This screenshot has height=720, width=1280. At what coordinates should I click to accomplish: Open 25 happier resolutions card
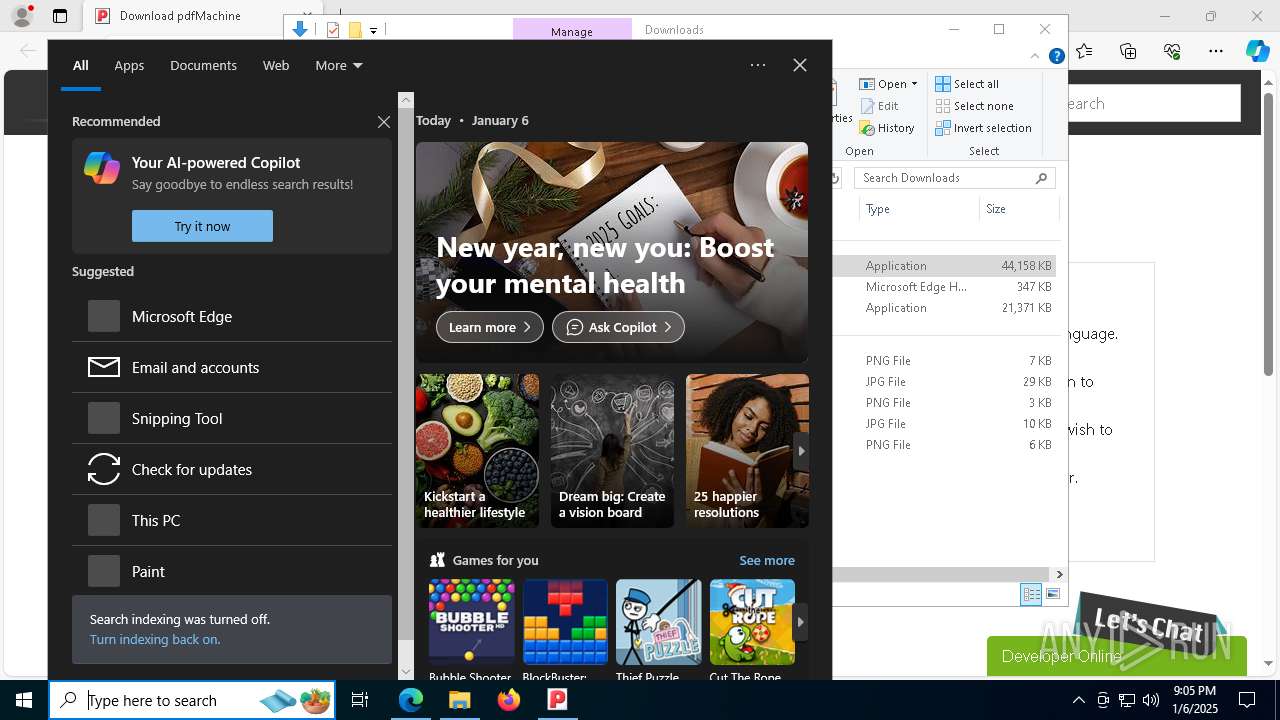pyautogui.click(x=747, y=451)
